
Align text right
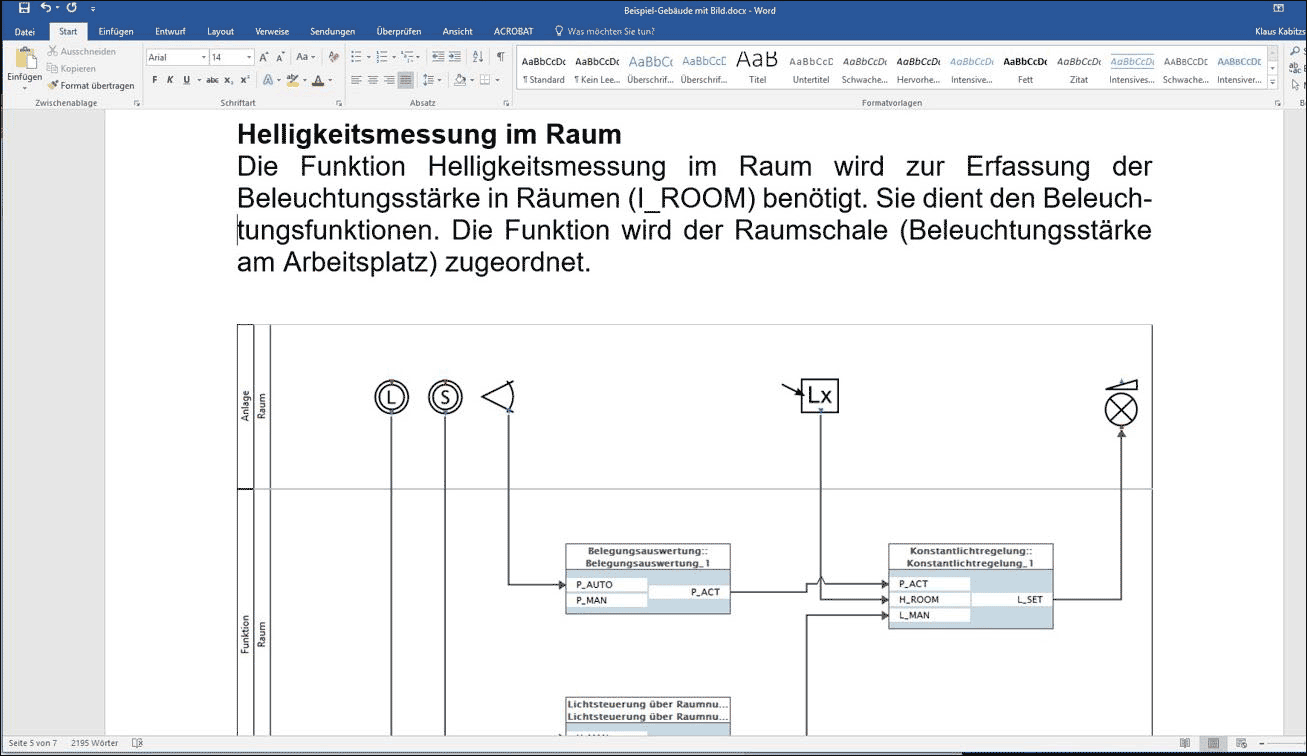tap(389, 80)
